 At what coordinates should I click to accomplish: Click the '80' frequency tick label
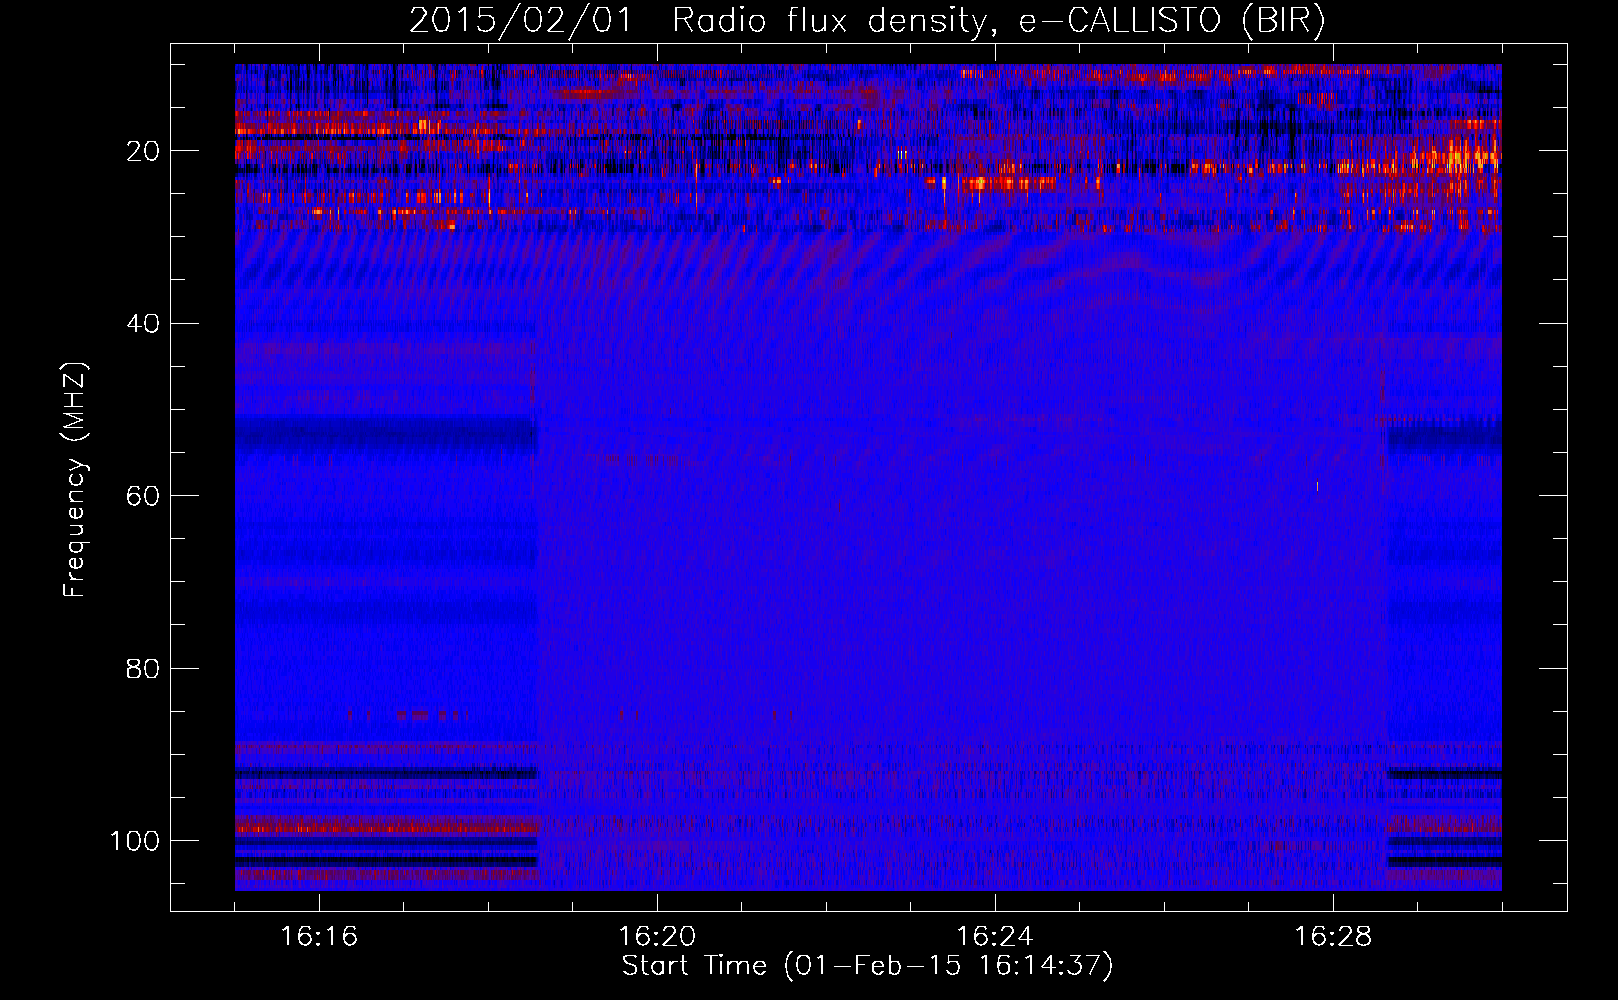143,668
